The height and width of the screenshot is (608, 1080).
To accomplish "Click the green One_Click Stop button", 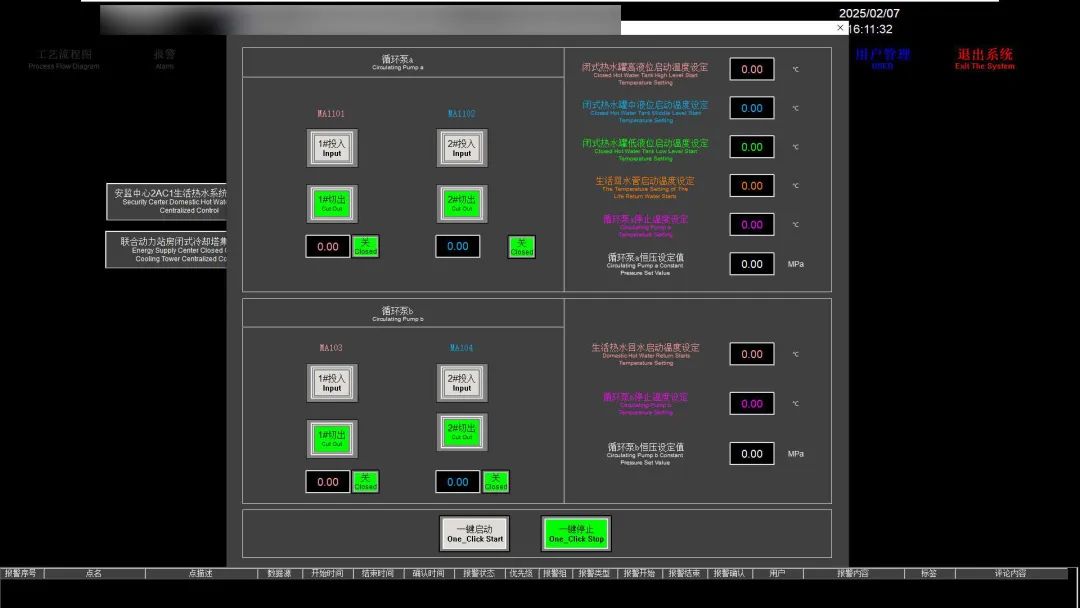I will click(x=576, y=534).
